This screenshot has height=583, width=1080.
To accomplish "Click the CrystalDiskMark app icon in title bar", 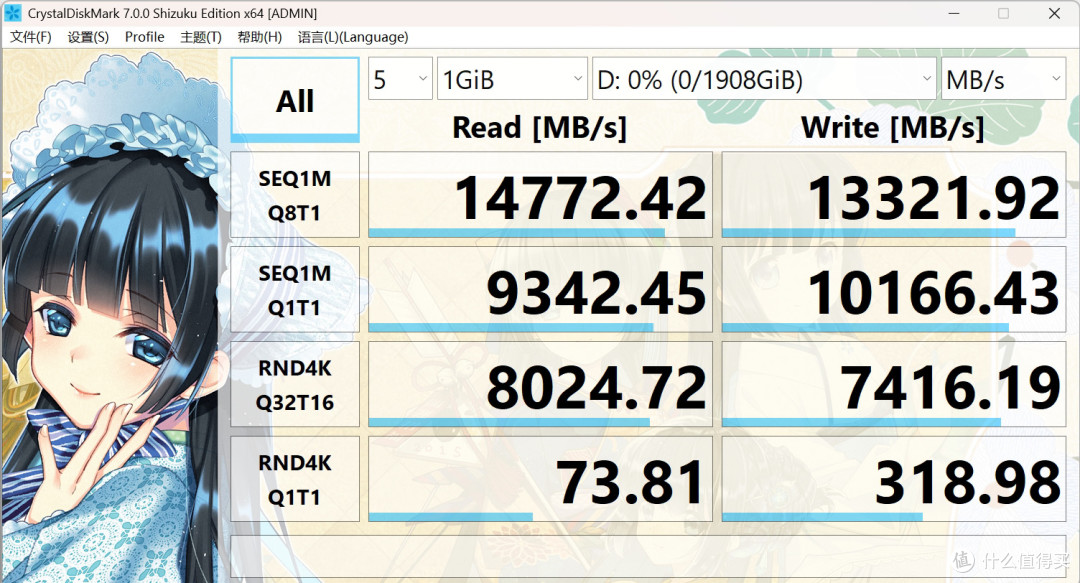I will [12, 13].
